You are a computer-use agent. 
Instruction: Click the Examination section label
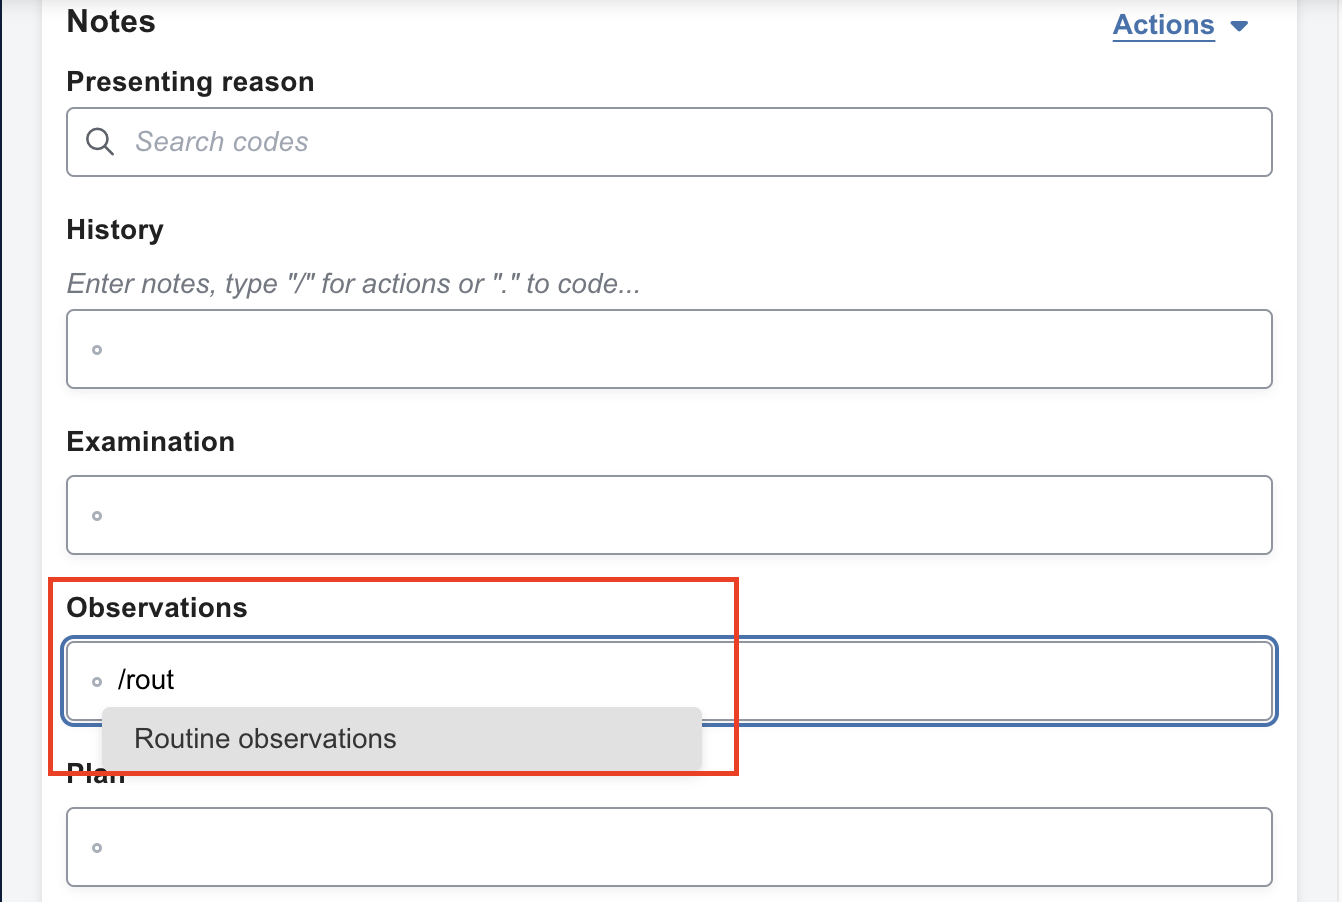click(x=151, y=442)
